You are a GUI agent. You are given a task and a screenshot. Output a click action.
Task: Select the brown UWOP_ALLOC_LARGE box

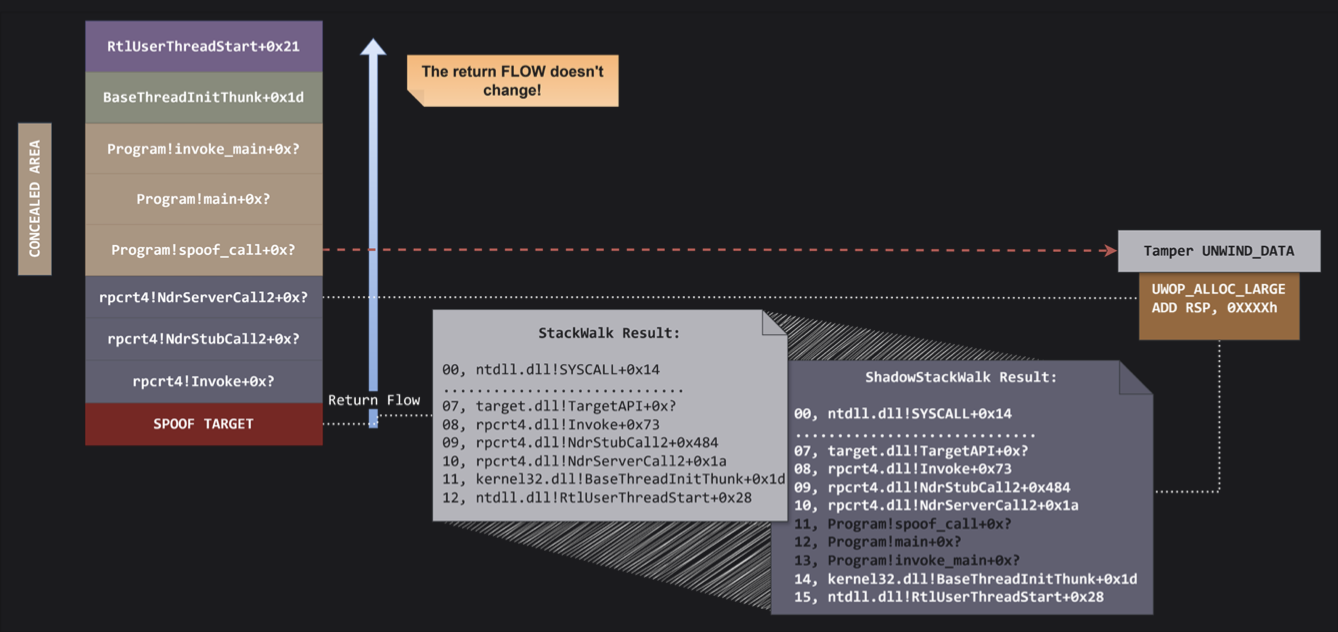[1218, 298]
